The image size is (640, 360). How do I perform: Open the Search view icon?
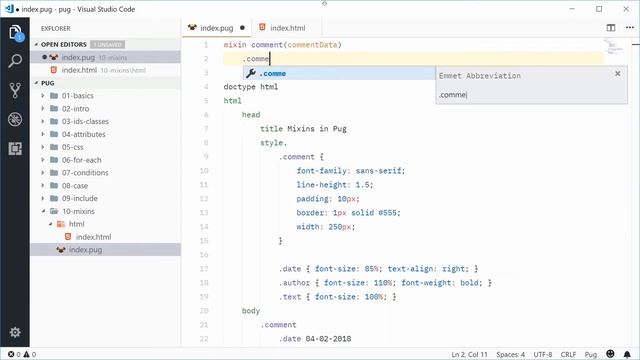[15, 61]
